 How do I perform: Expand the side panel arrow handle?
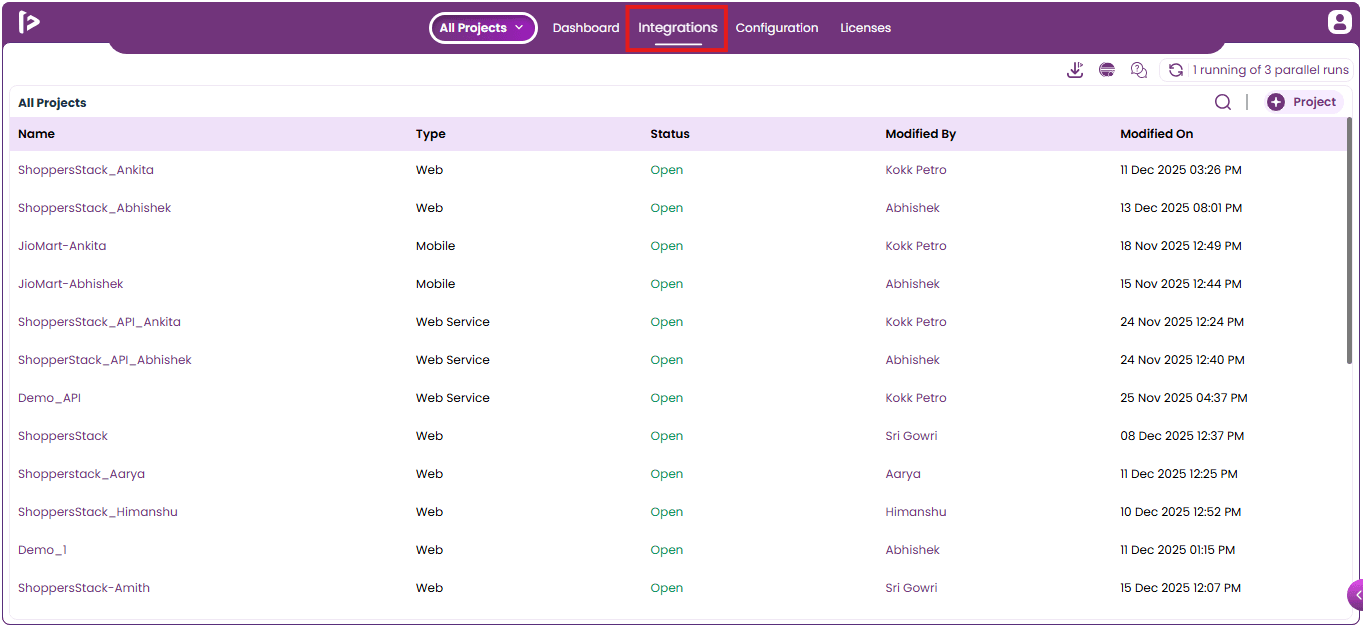pos(1355,595)
